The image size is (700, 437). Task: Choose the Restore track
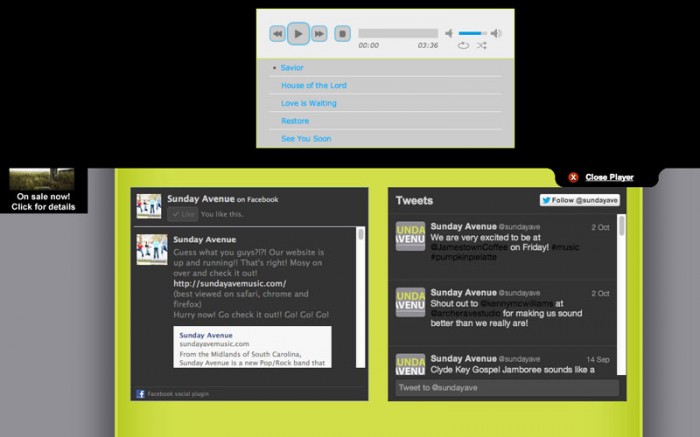coord(295,121)
